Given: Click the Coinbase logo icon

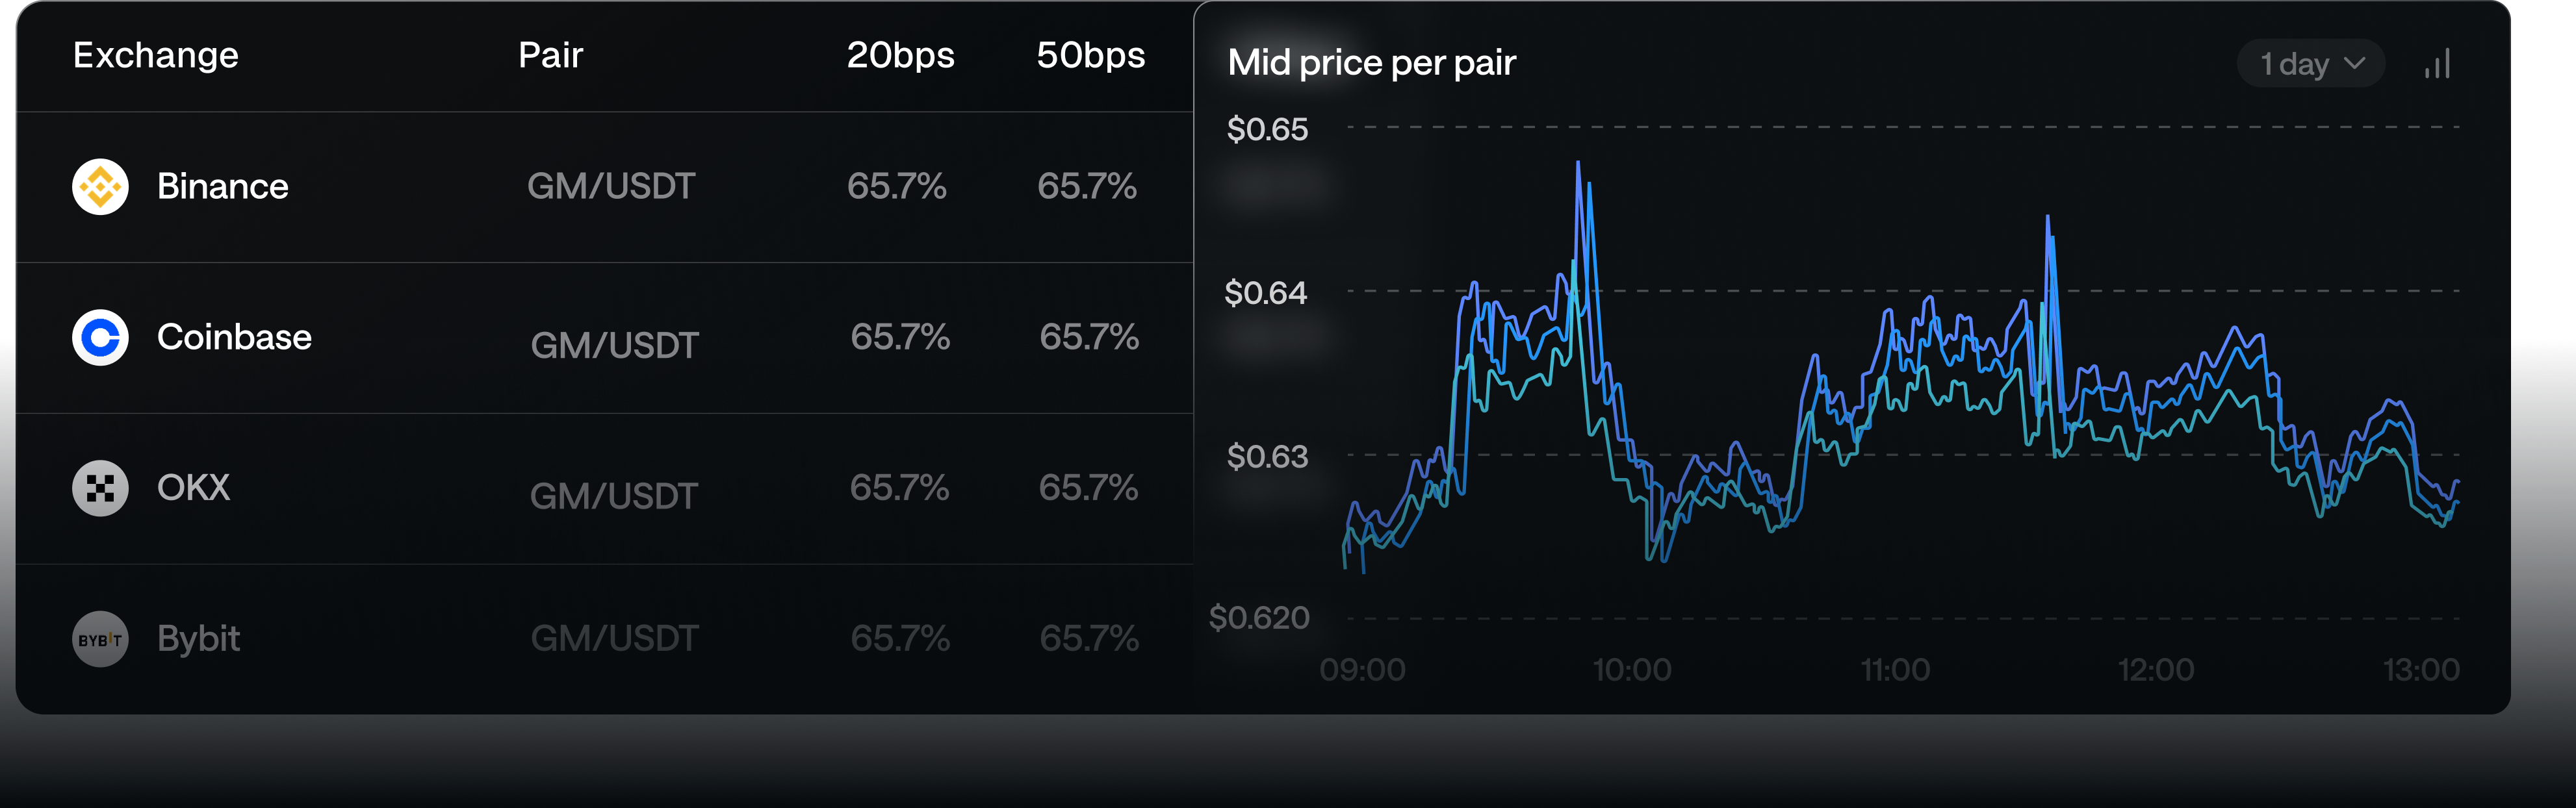Looking at the screenshot, I should click(x=100, y=338).
